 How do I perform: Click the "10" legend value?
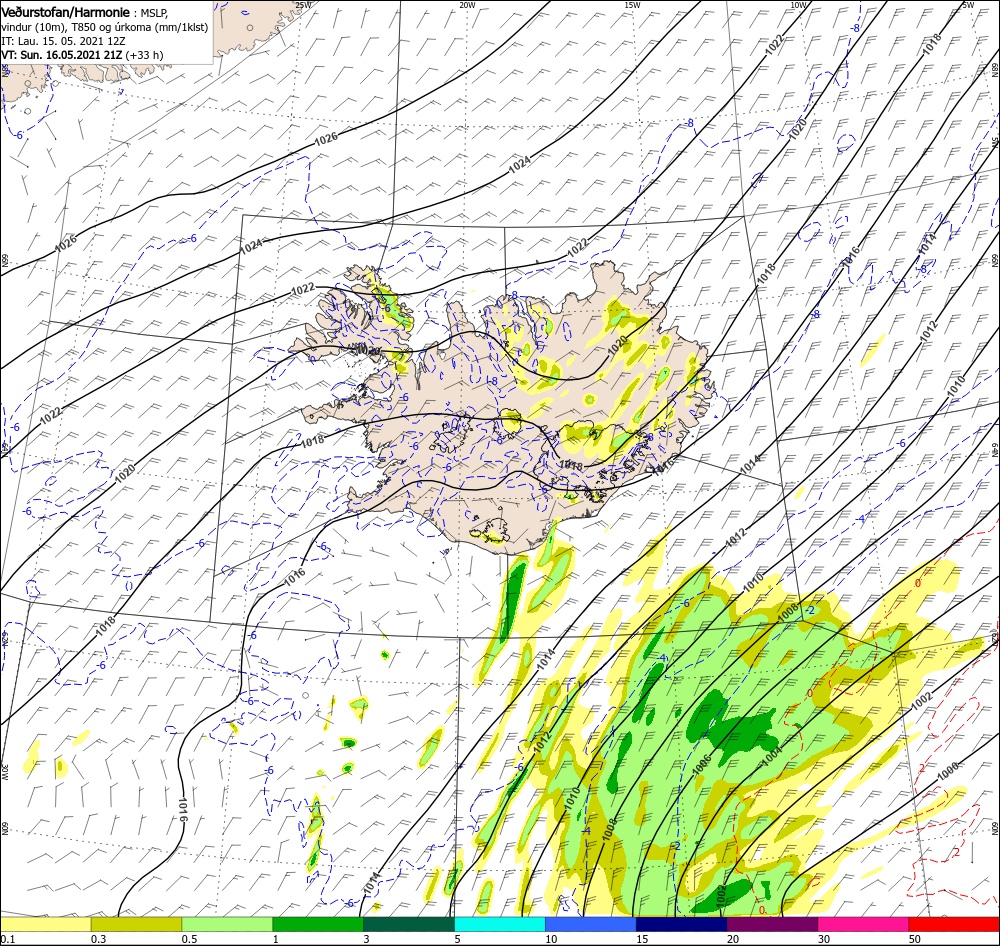pos(550,938)
